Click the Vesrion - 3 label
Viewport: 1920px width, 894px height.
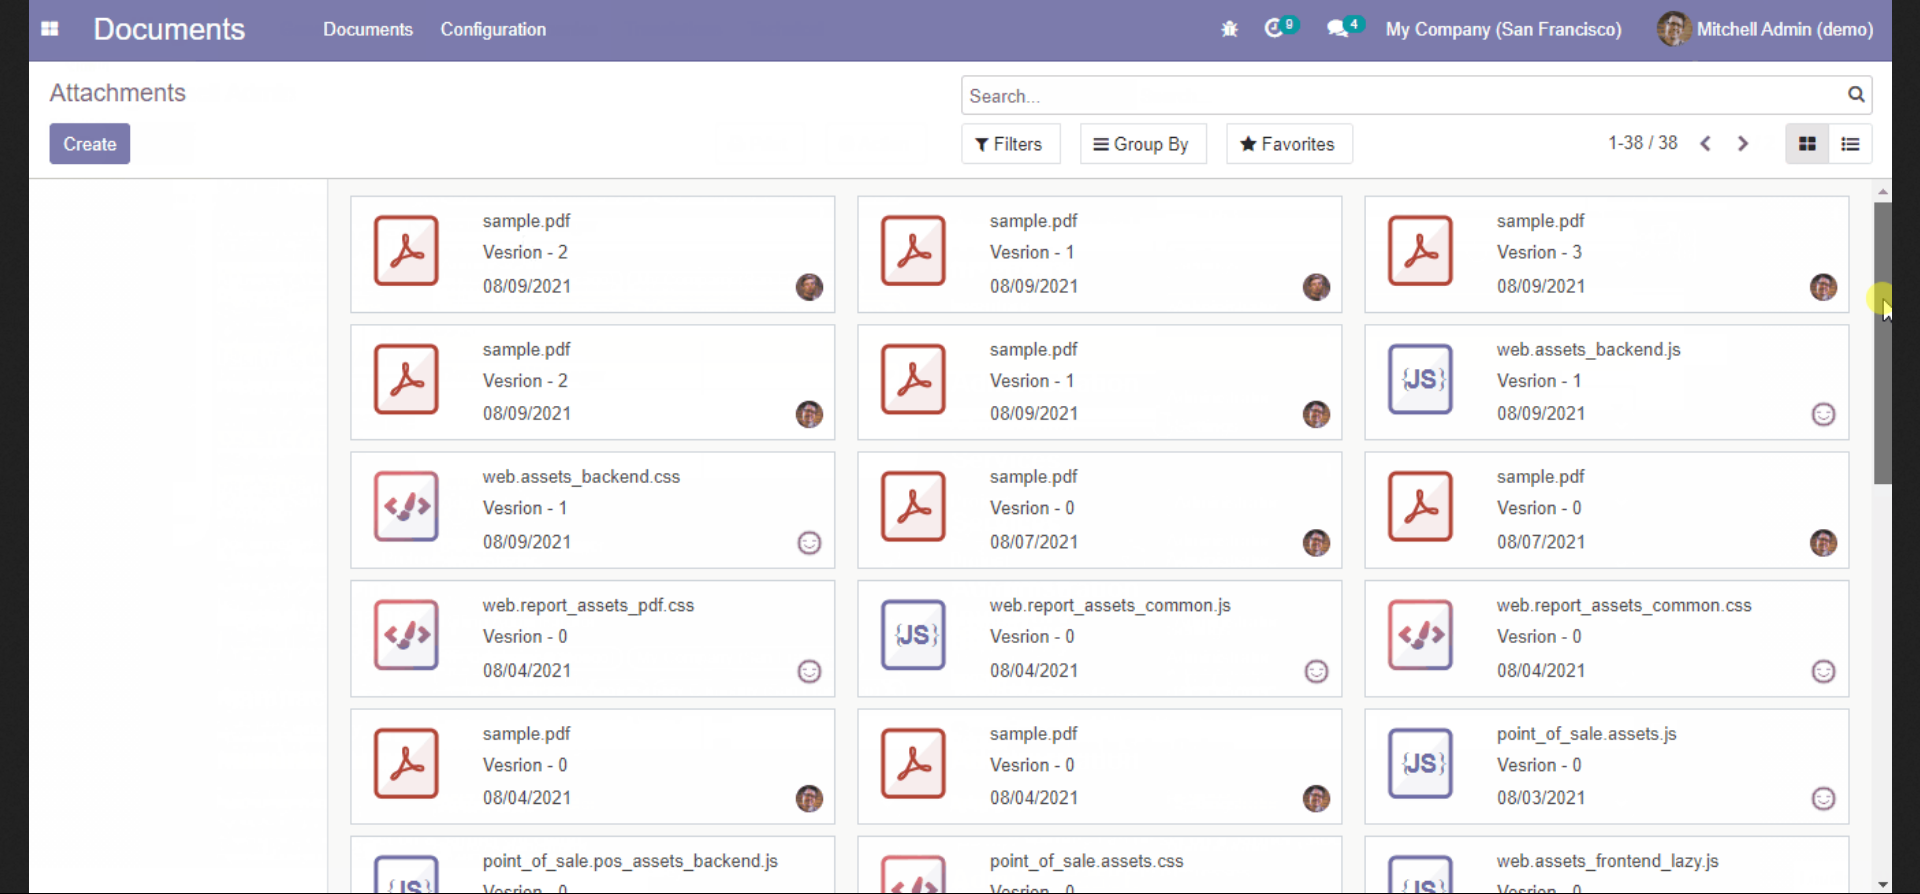pos(1539,252)
